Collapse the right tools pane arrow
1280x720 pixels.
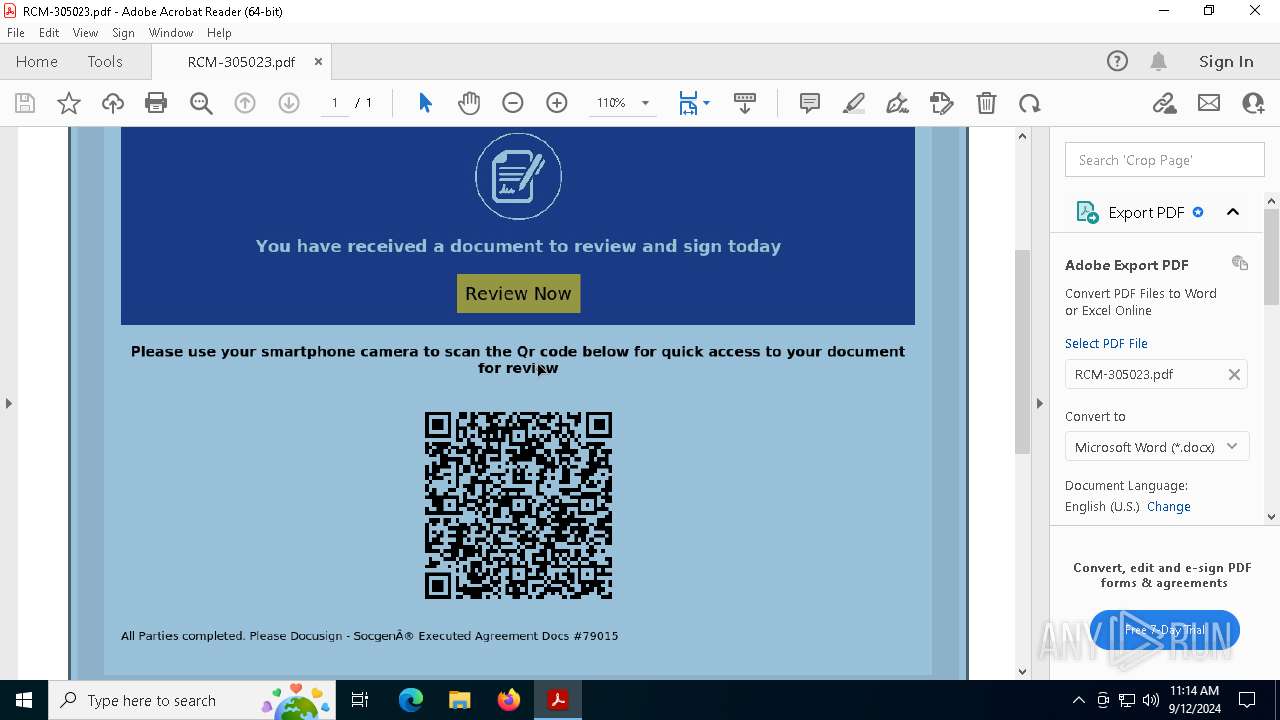click(1040, 403)
